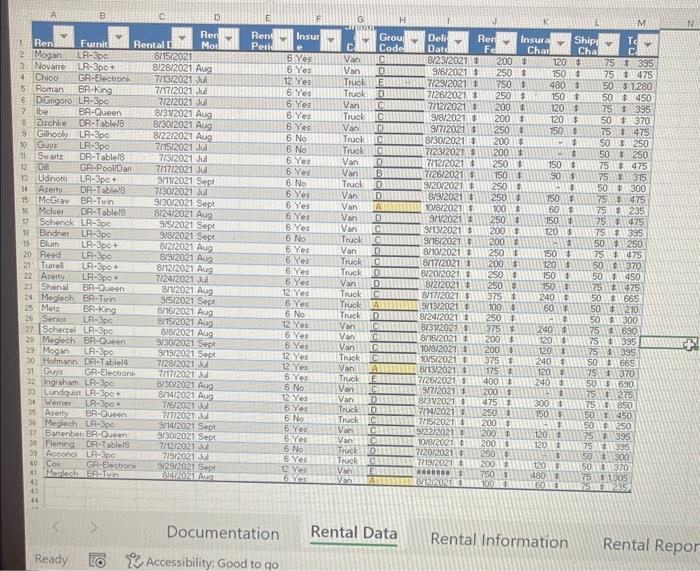
Task: Select the Gilhooly renter cell
Action: point(57,133)
